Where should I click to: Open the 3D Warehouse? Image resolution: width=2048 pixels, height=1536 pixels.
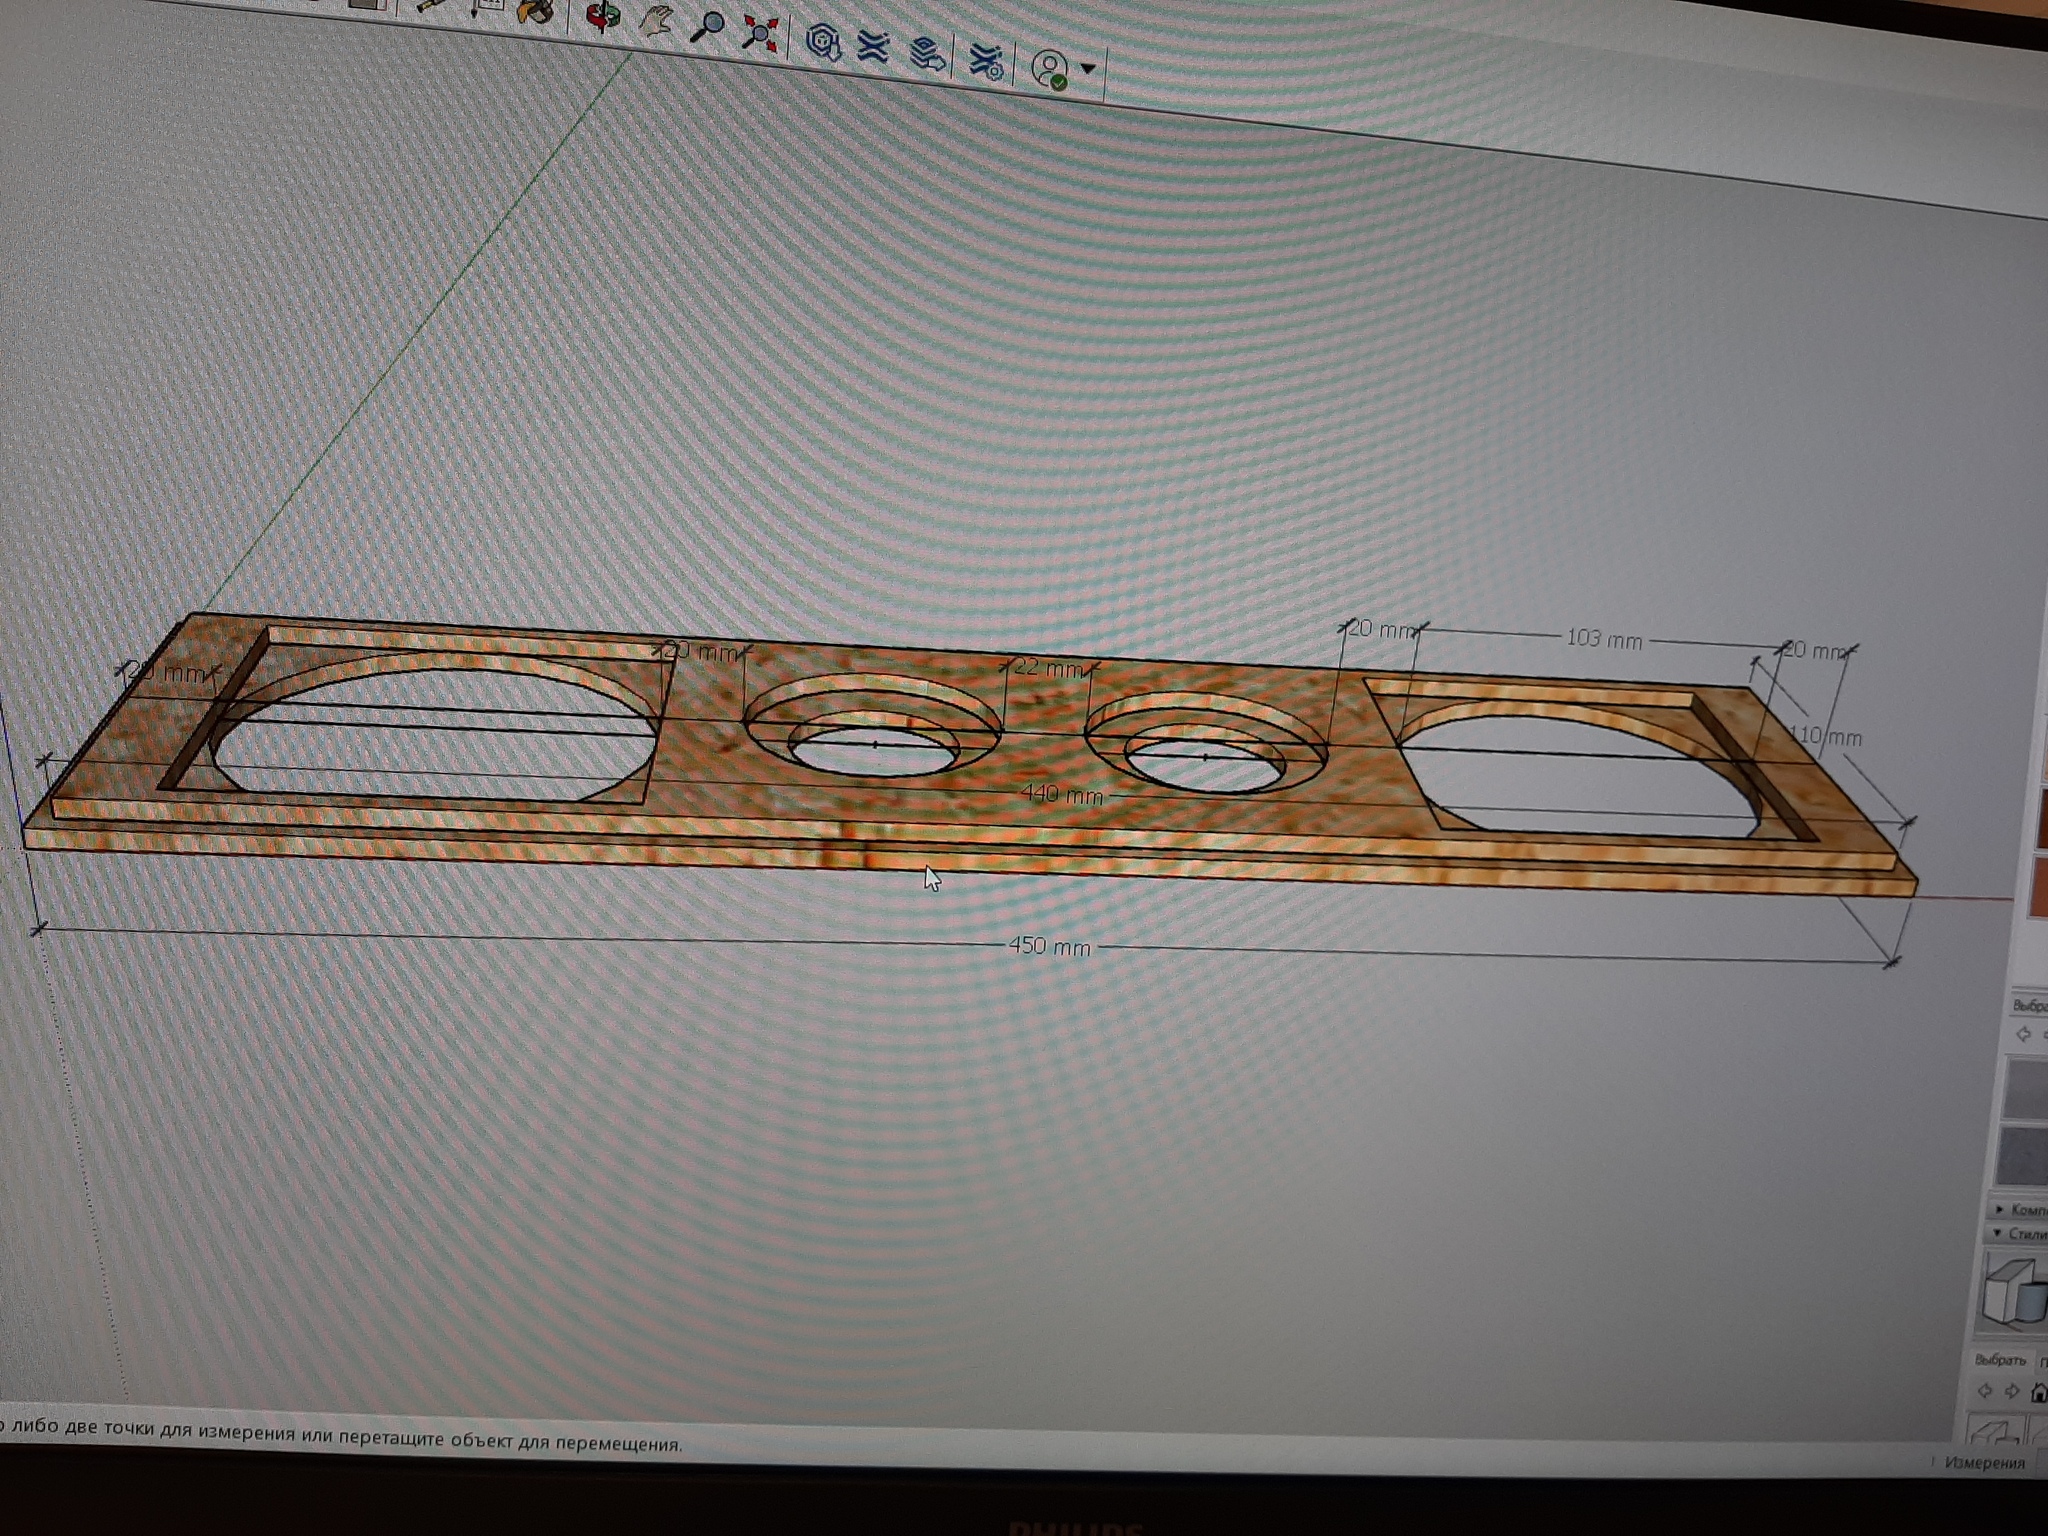point(823,42)
